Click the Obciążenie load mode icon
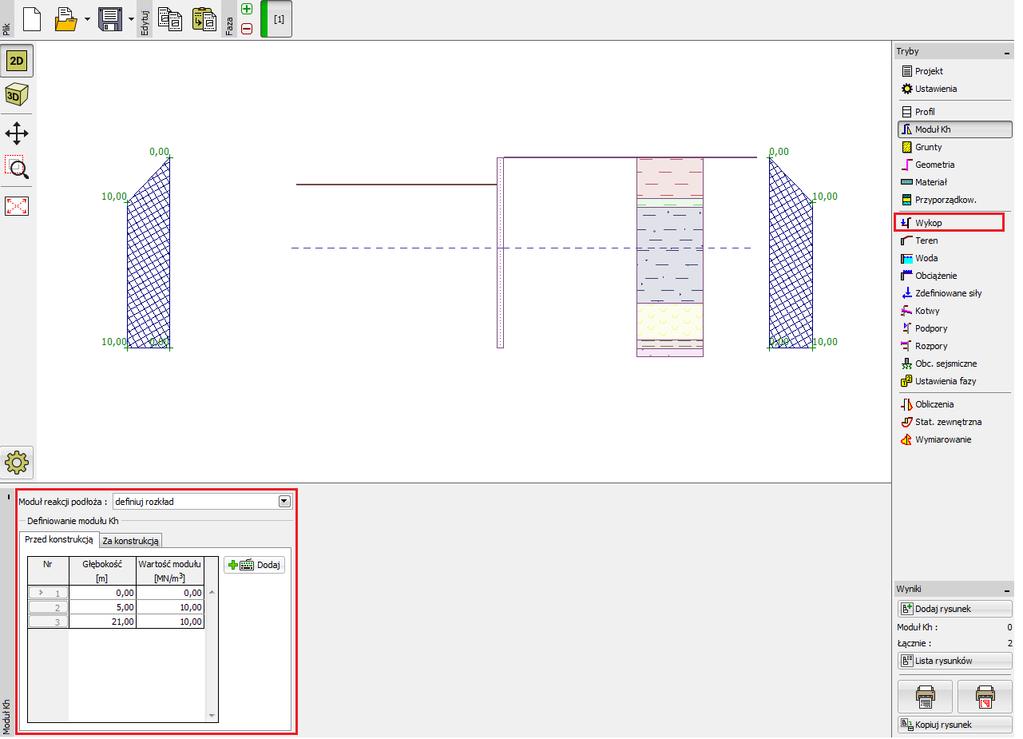This screenshot has height=739, width=1023. click(x=907, y=276)
